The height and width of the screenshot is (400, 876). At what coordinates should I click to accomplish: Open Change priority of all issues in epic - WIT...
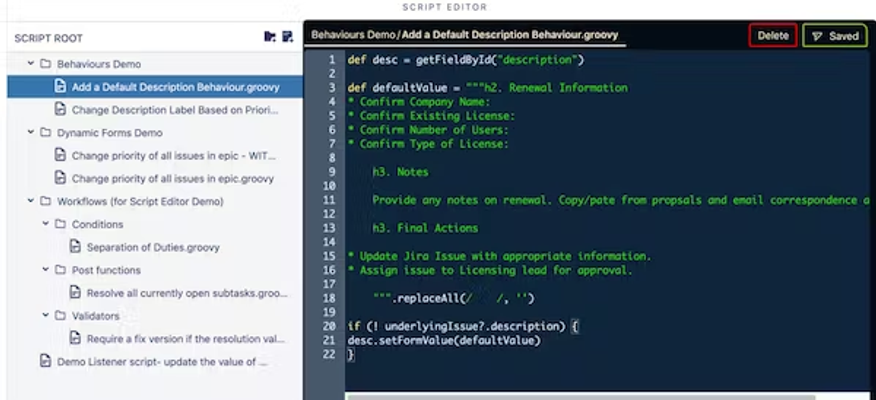[173, 156]
